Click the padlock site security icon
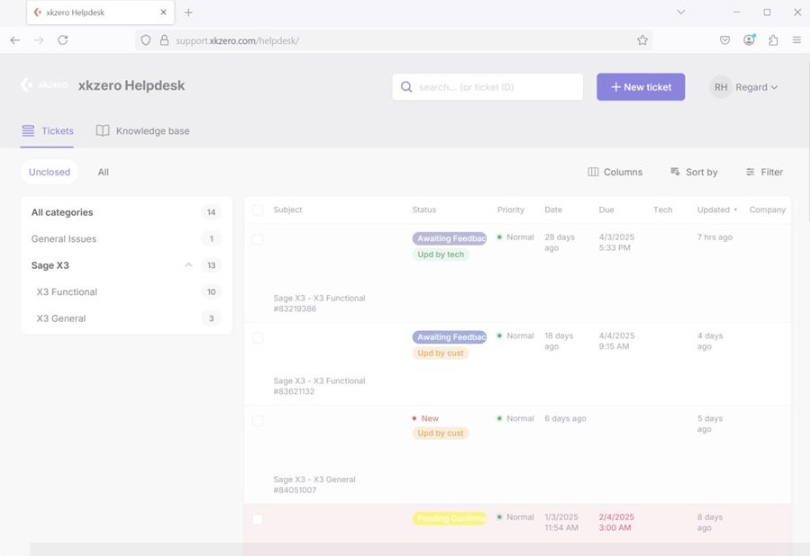 164,40
